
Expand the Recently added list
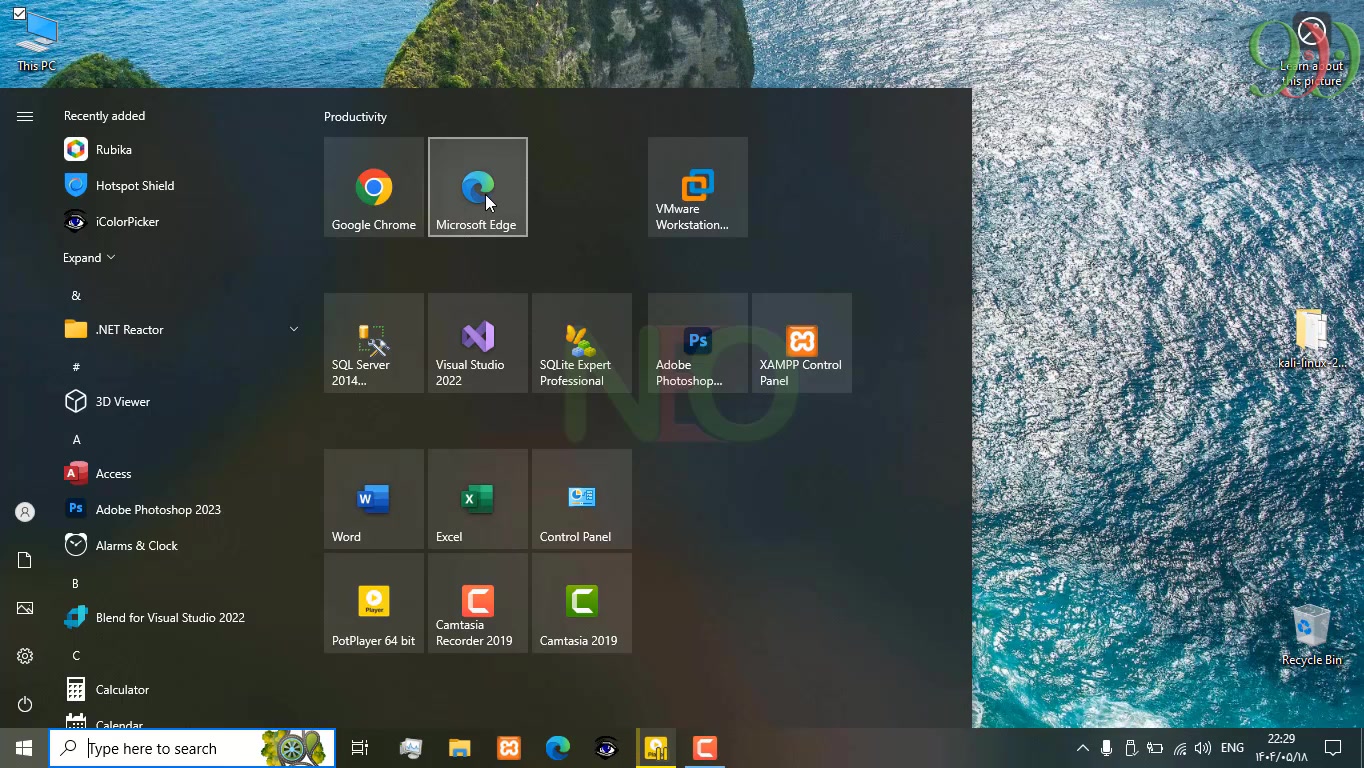[x=89, y=258]
